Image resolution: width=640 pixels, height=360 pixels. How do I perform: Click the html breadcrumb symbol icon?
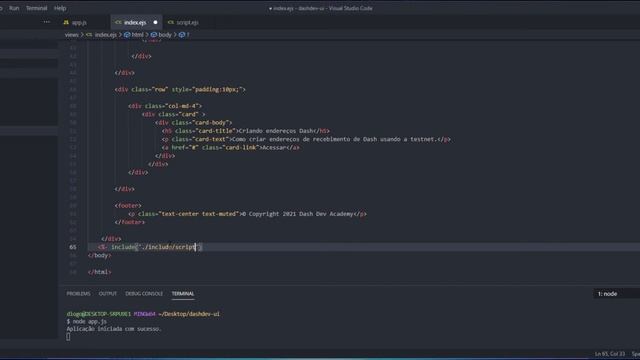127,35
